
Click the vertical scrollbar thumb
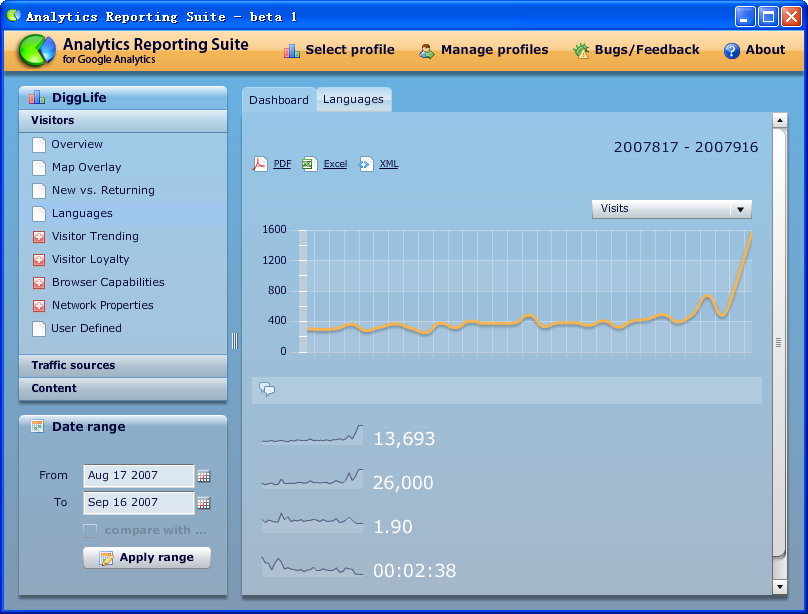tap(779, 342)
